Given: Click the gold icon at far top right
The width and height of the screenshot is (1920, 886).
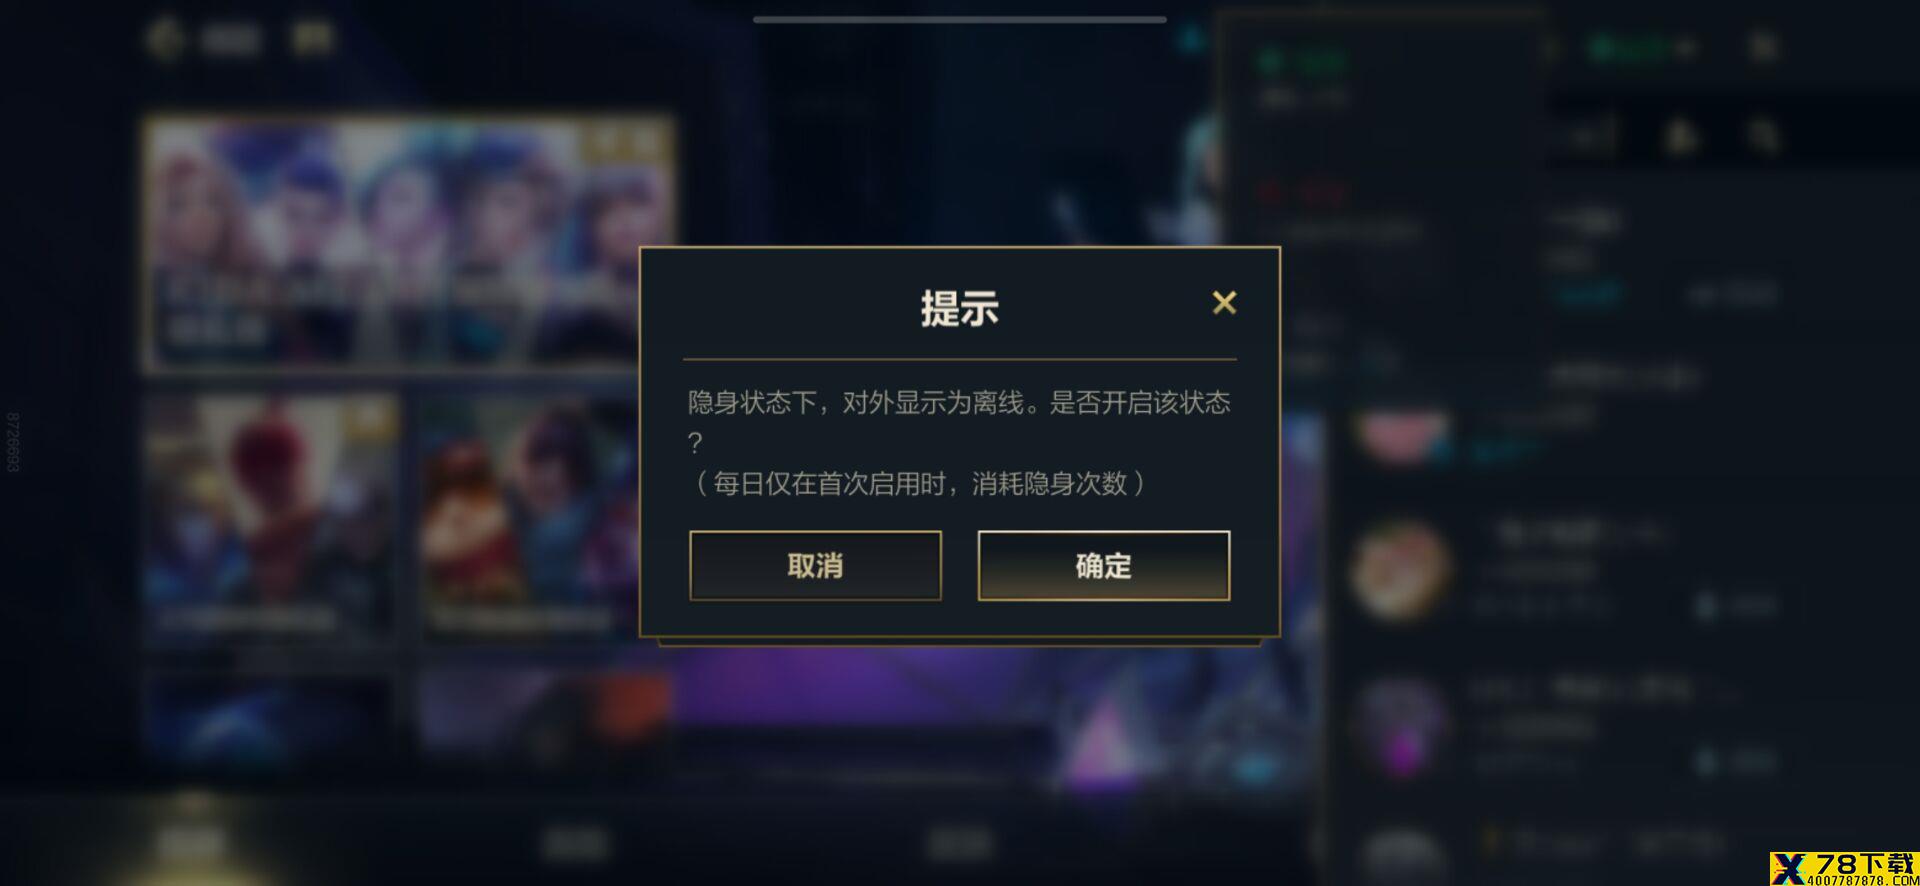Looking at the screenshot, I should 1765,46.
